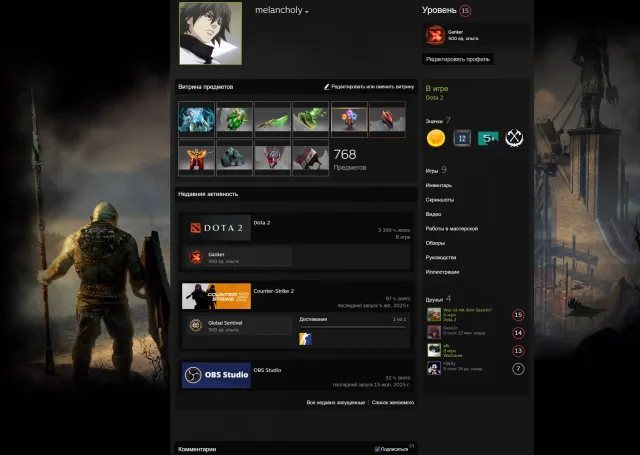Click the Counter-Strike 2 title link
The width and height of the screenshot is (640, 455).
coord(273,291)
